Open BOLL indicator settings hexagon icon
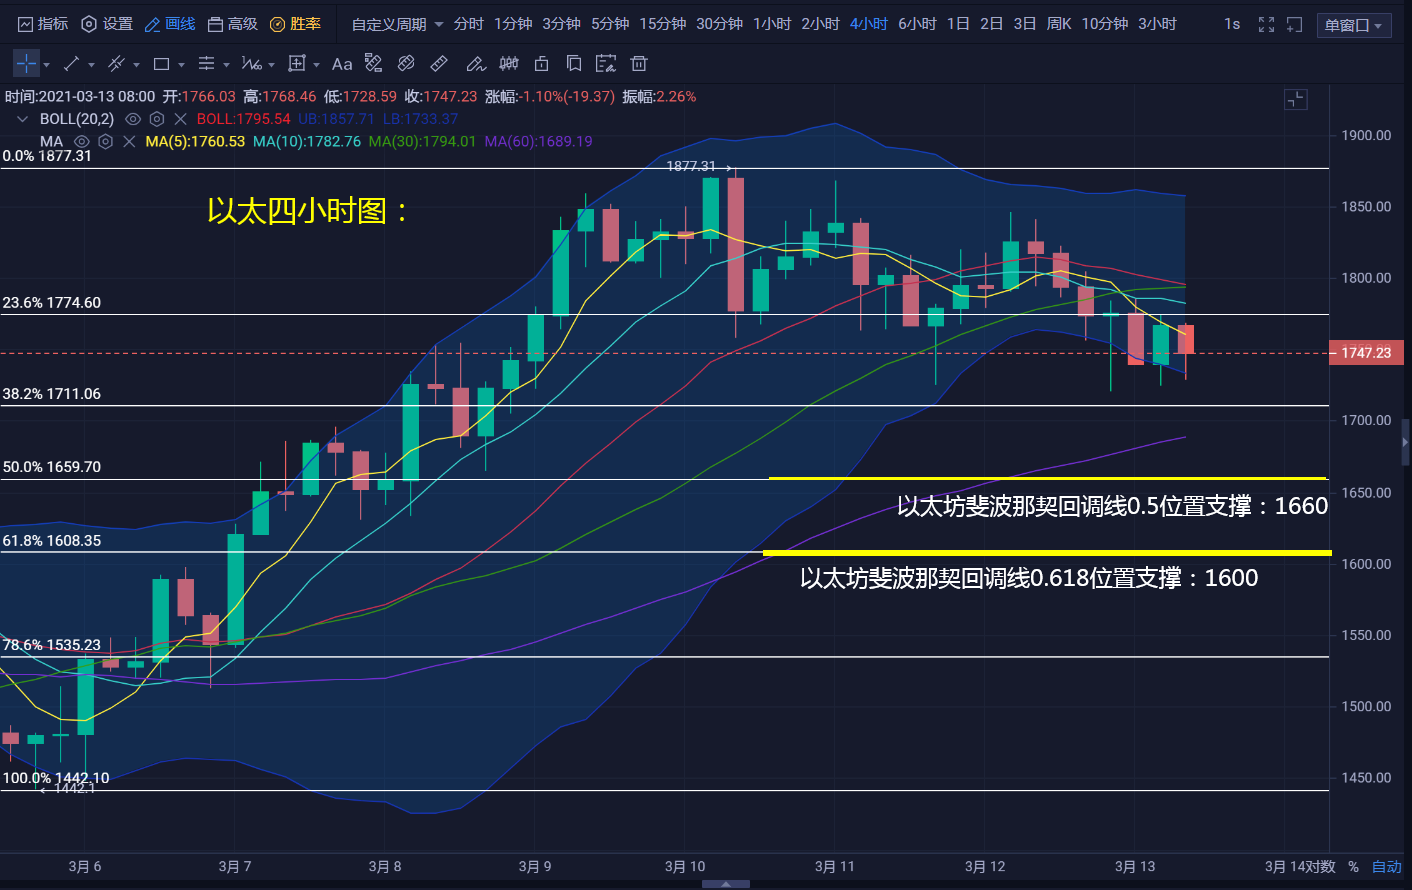Screen dimensions: 1412x890 click(156, 119)
